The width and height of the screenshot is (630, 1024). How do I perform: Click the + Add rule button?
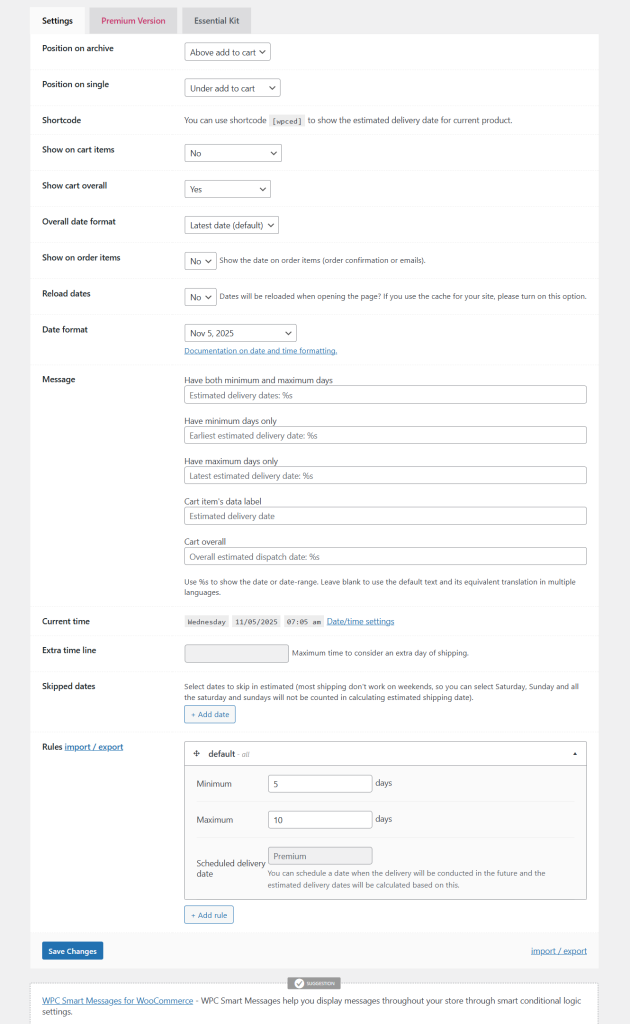pos(208,914)
